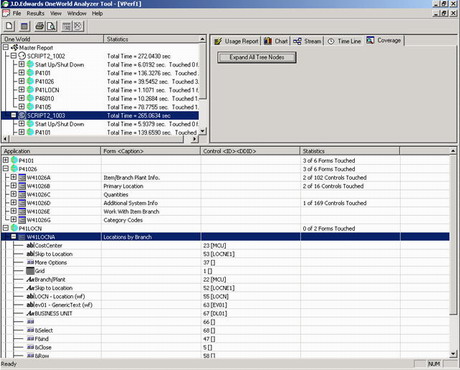Switch to the Usage Report tab

pos(237,41)
